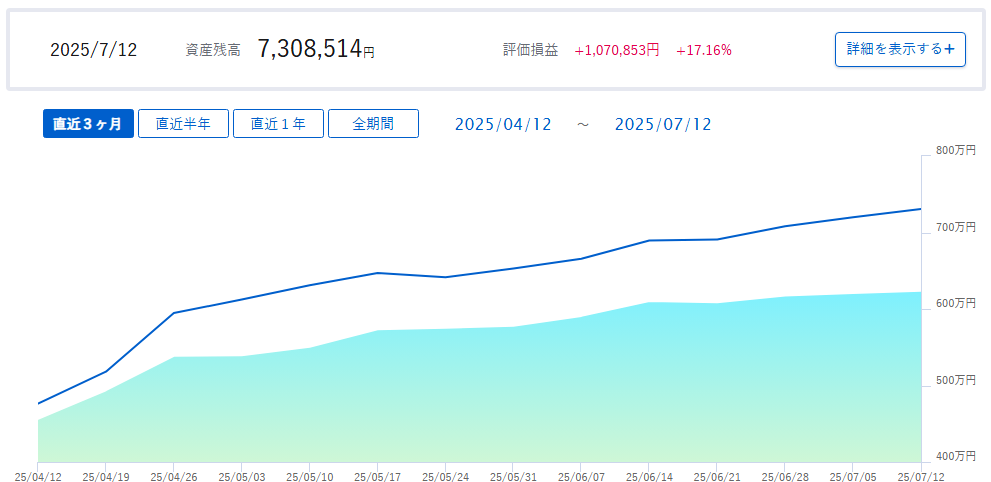Click the blue line point at 25/05/17

point(377,273)
